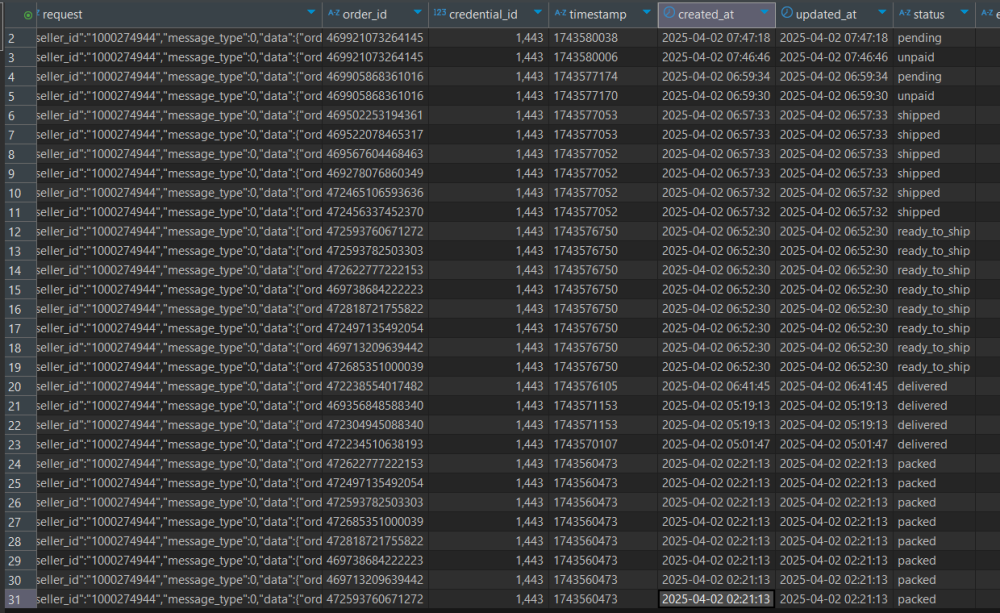This screenshot has width=1000, height=613.
Task: Click the numeric 123 icon beside credential_id
Action: pos(439,15)
